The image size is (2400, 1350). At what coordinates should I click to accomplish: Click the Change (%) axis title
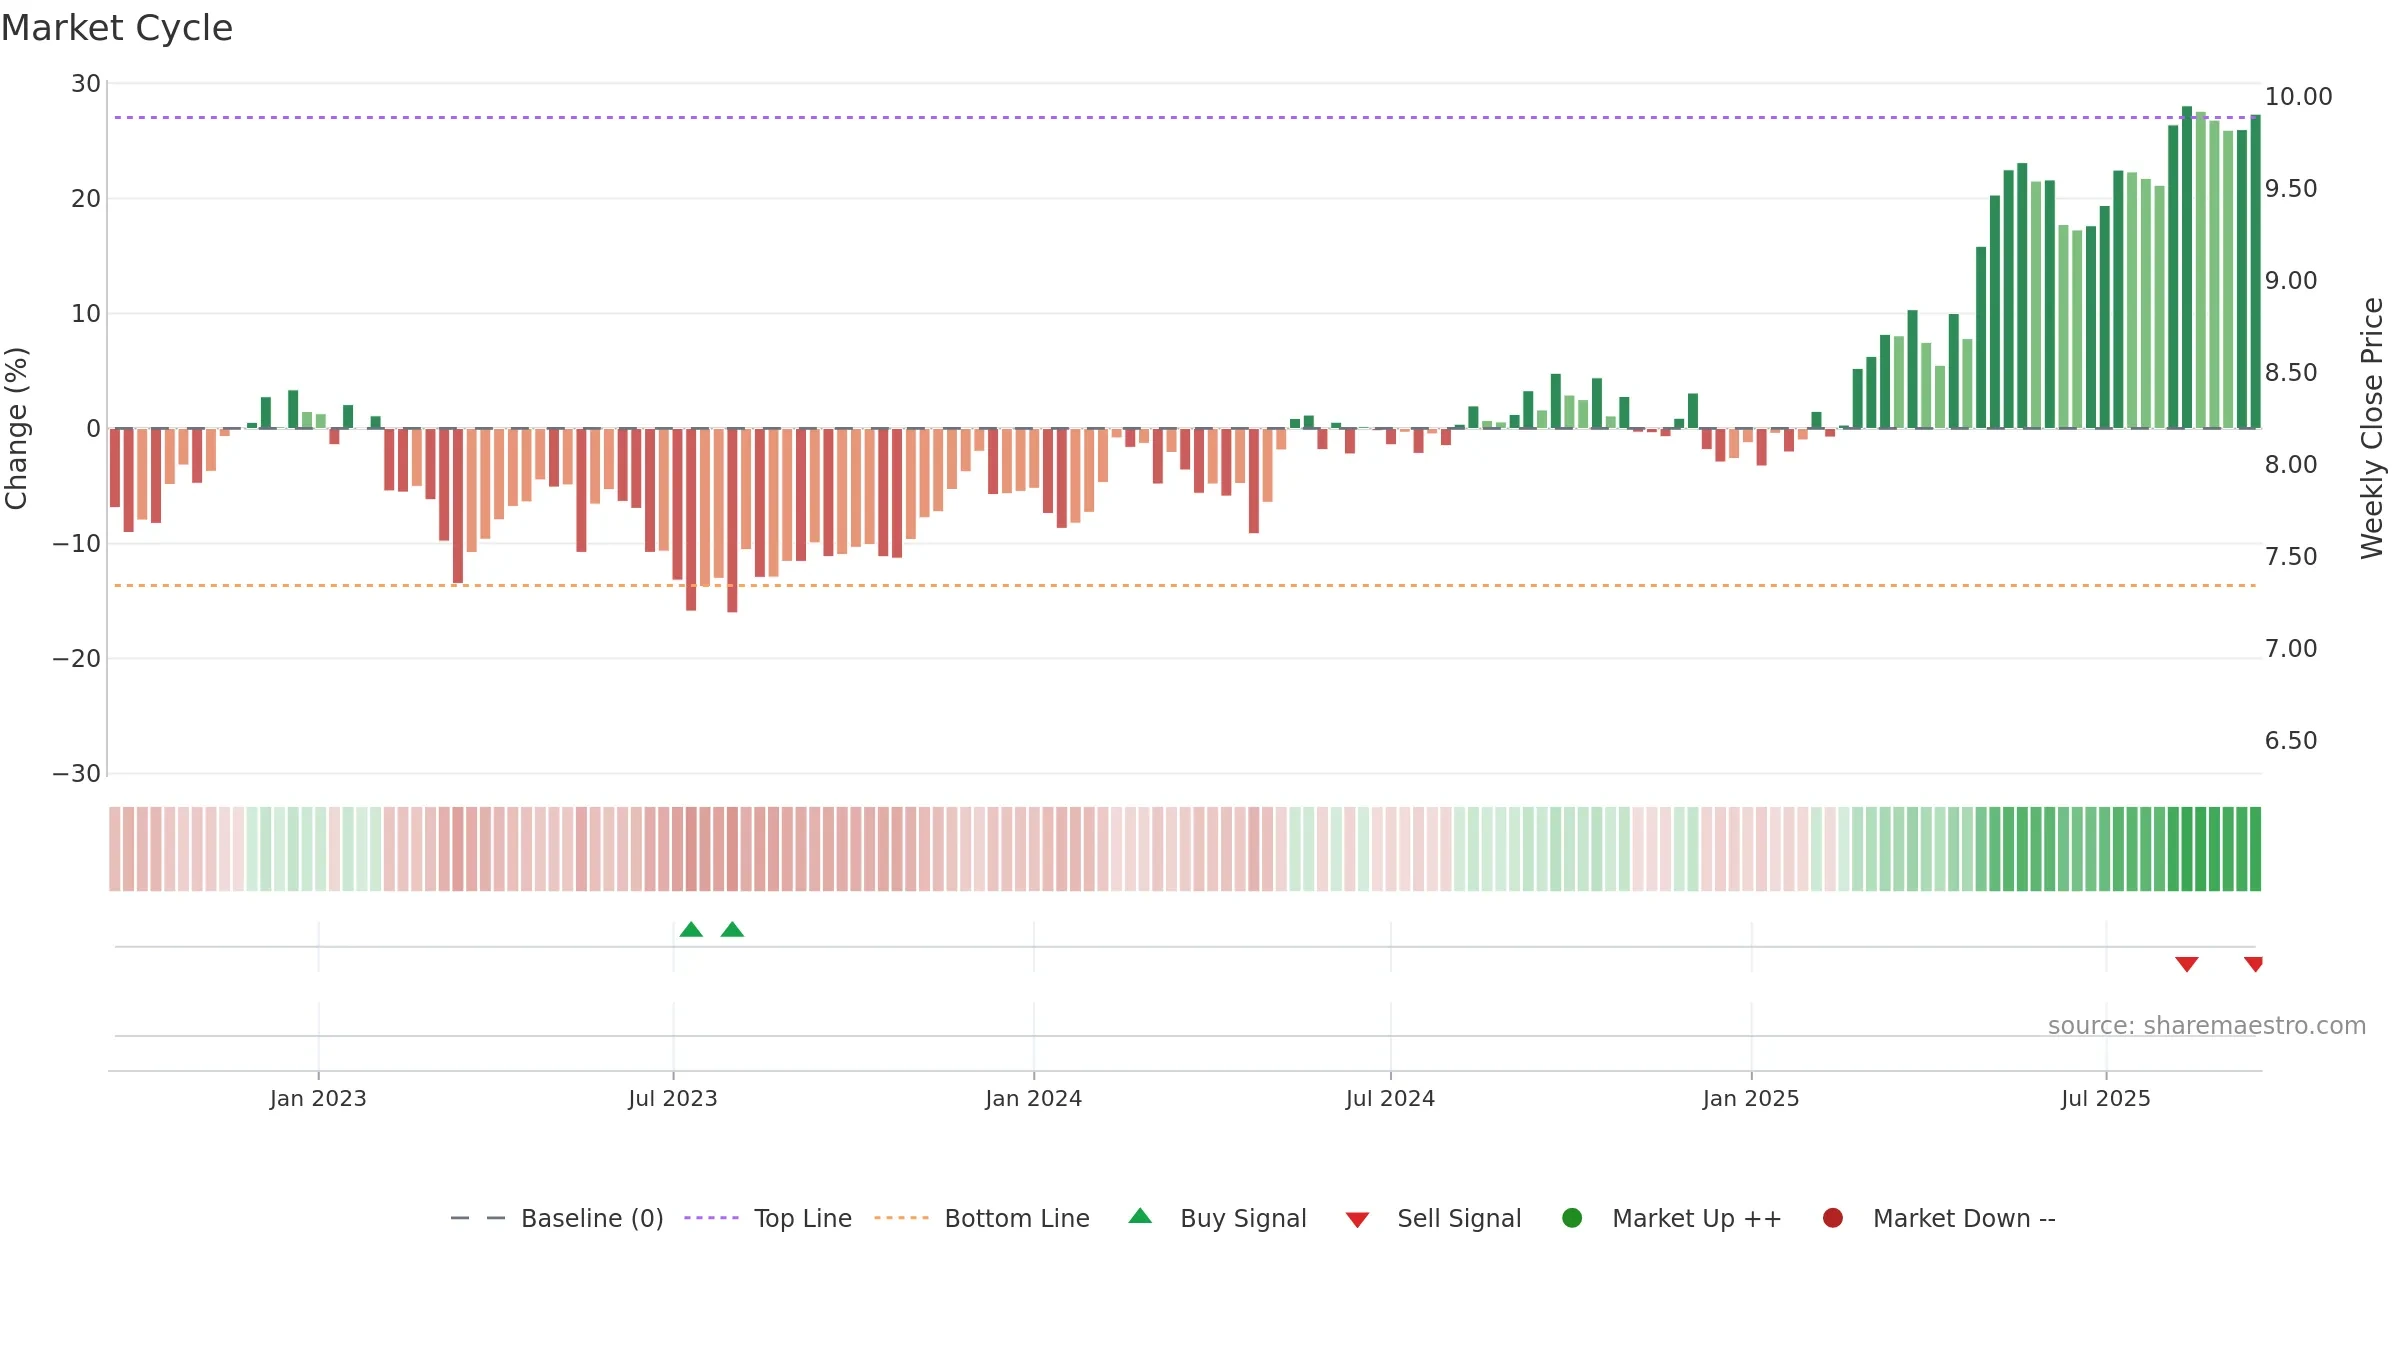[16, 428]
